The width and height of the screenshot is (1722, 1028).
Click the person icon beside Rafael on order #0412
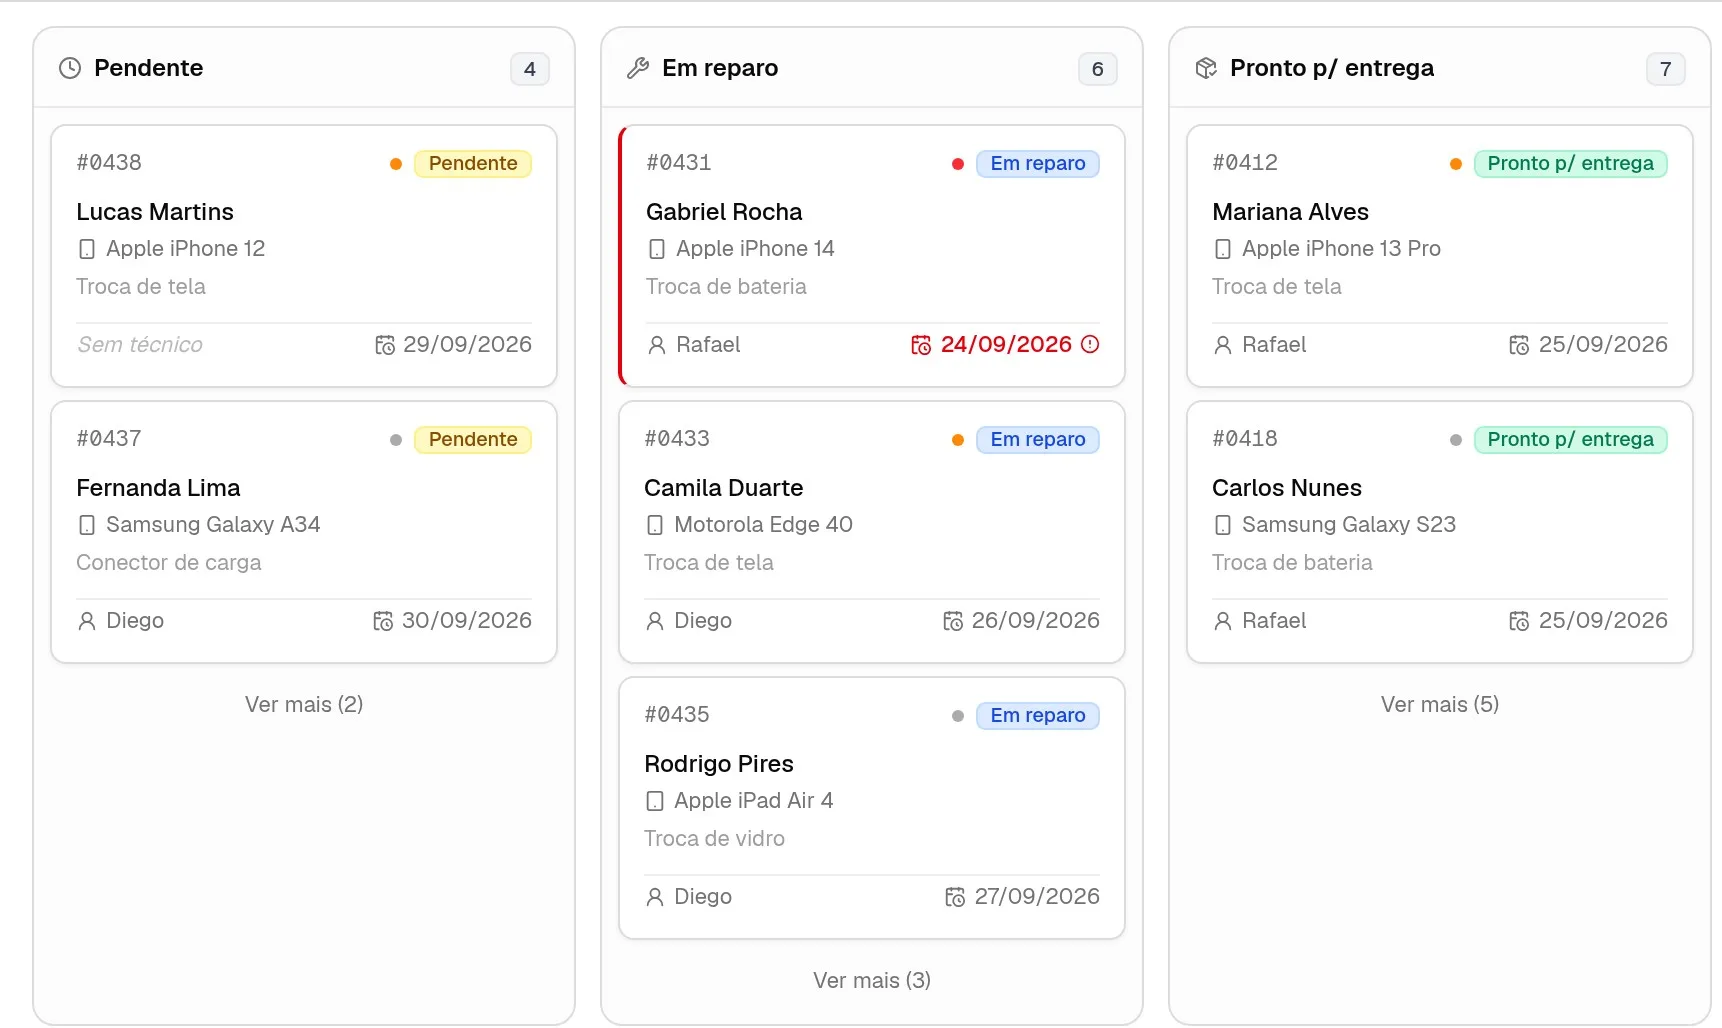pos(1223,345)
